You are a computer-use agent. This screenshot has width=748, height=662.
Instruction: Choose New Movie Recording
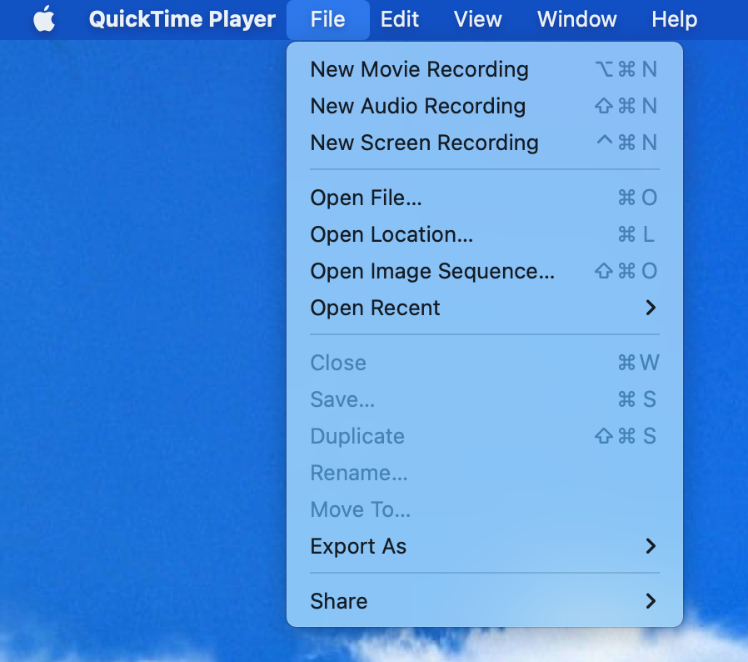click(x=484, y=69)
